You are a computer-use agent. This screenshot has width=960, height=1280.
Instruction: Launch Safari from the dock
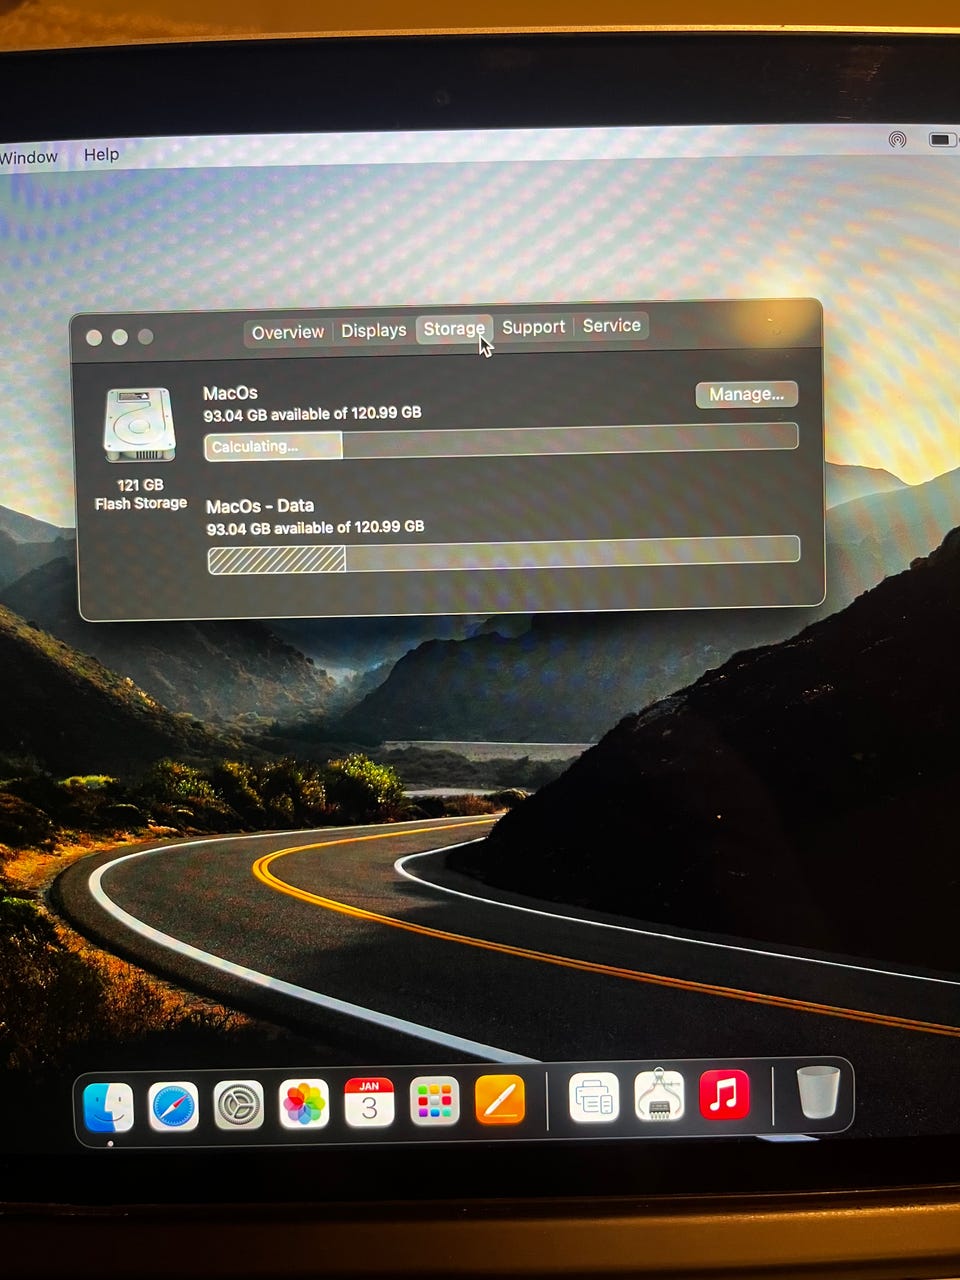coord(174,1107)
